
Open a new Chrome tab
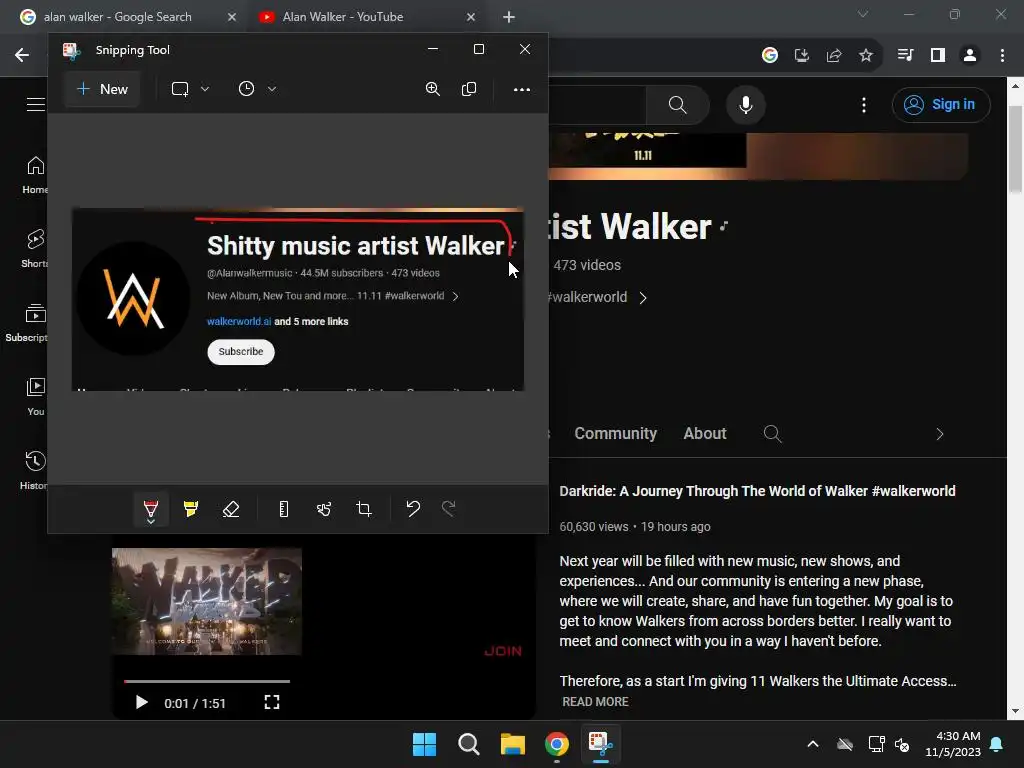509,17
